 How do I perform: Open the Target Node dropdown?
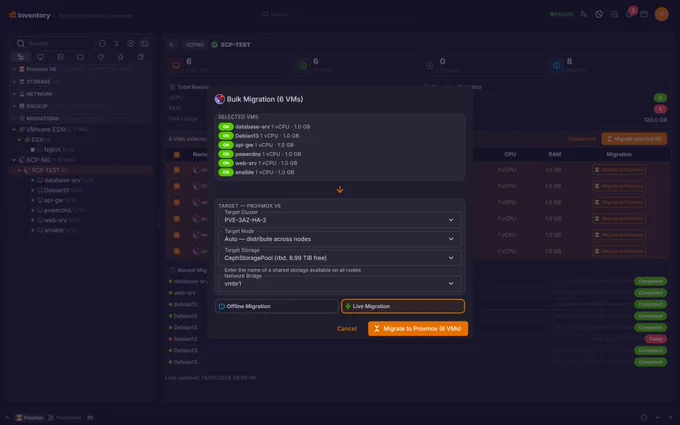[340, 239]
